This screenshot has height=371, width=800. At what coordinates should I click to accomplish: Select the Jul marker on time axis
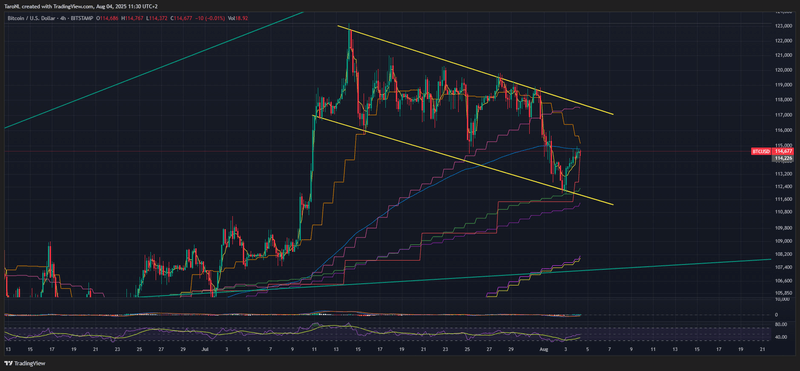point(205,351)
